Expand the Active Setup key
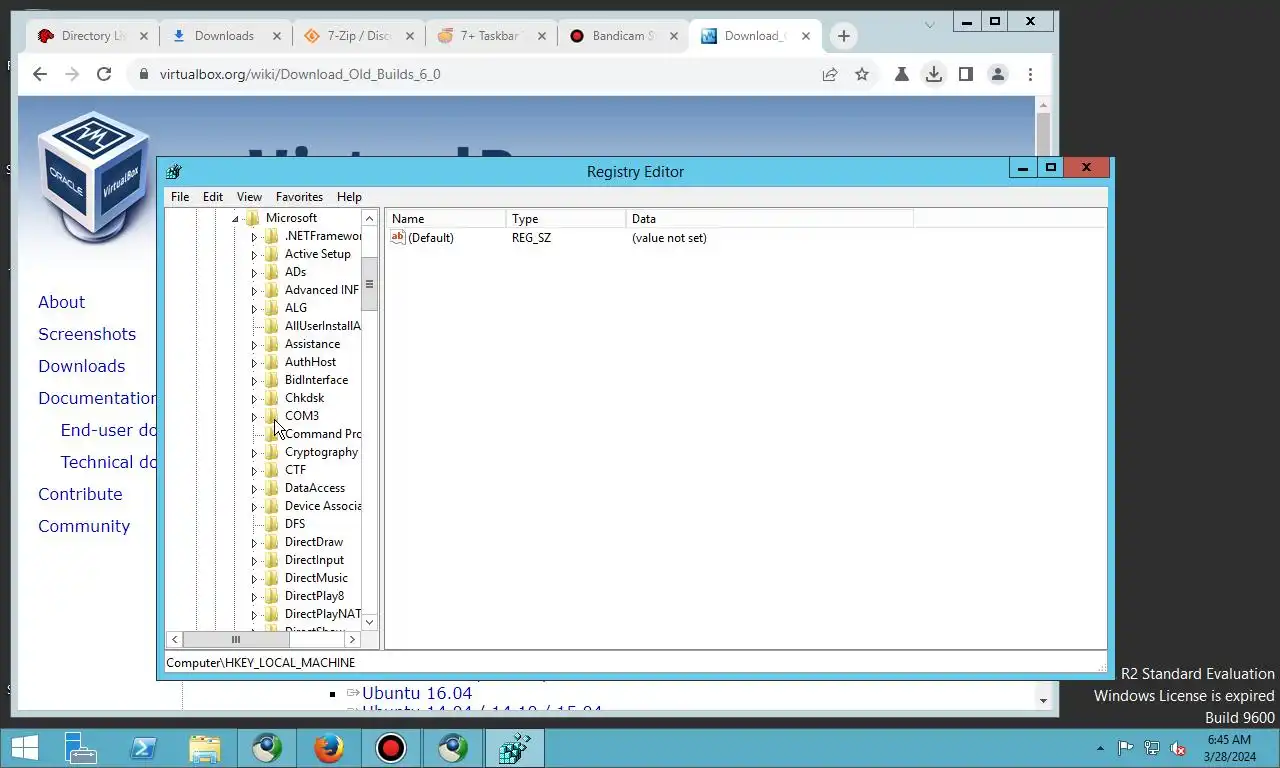Screen dimensions: 1280x768 tap(254, 255)
